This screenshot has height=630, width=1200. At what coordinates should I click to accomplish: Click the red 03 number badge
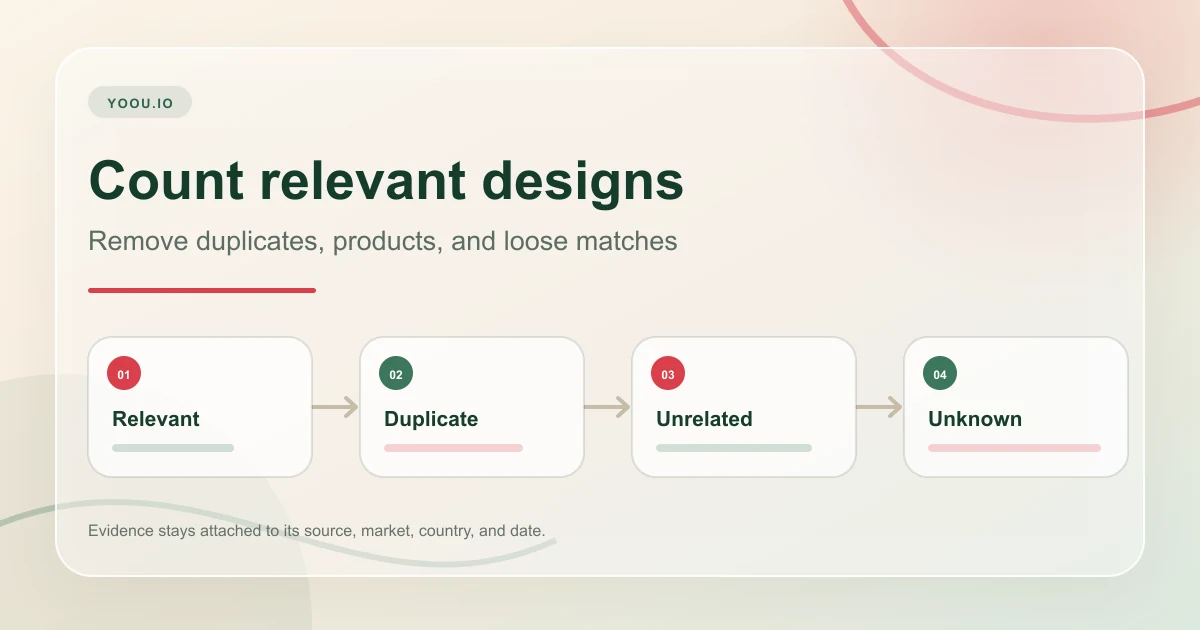click(x=668, y=374)
